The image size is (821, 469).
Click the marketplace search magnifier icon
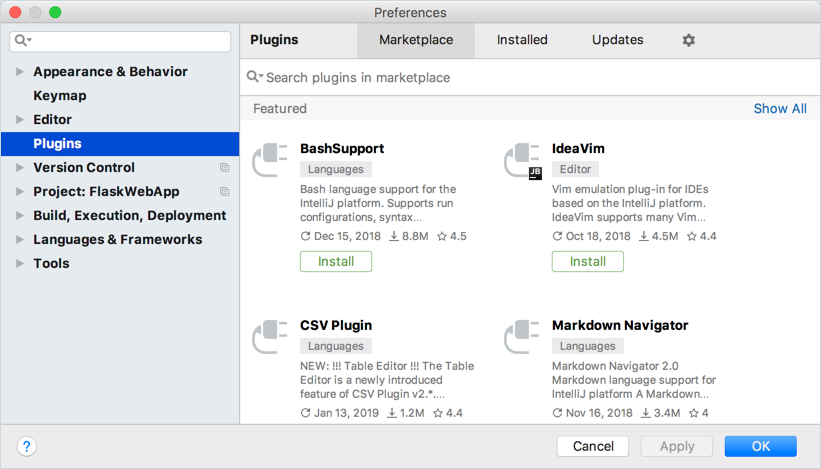(x=254, y=77)
